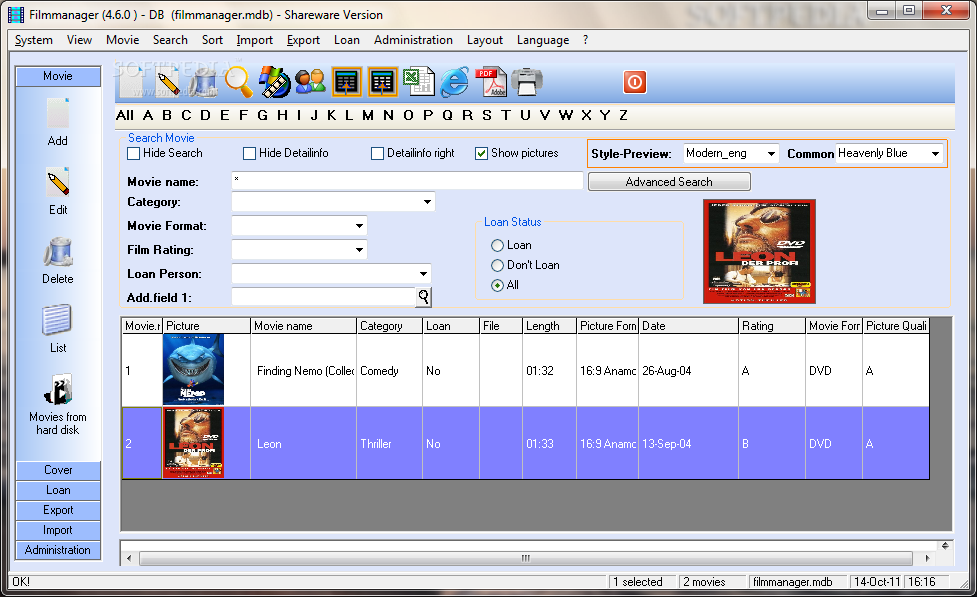
Task: Uncheck the Show pictures checkbox
Action: [x=481, y=153]
